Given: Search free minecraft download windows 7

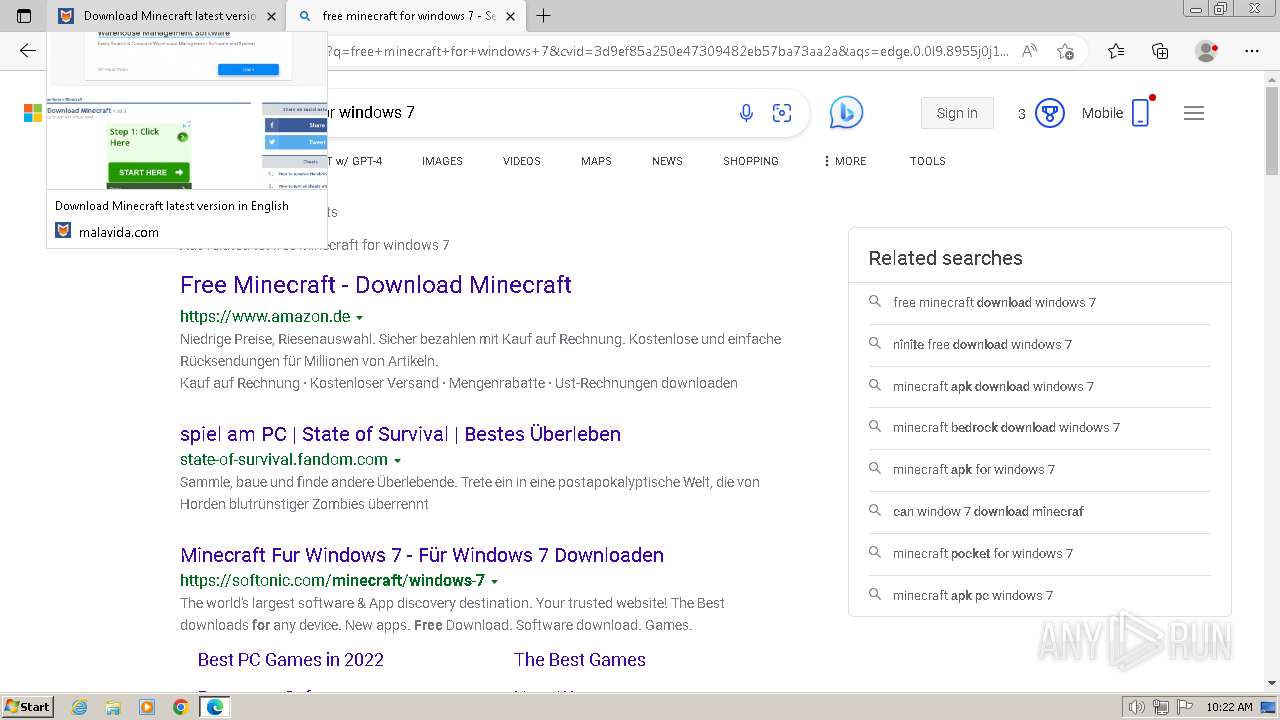Looking at the screenshot, I should coord(1040,302).
